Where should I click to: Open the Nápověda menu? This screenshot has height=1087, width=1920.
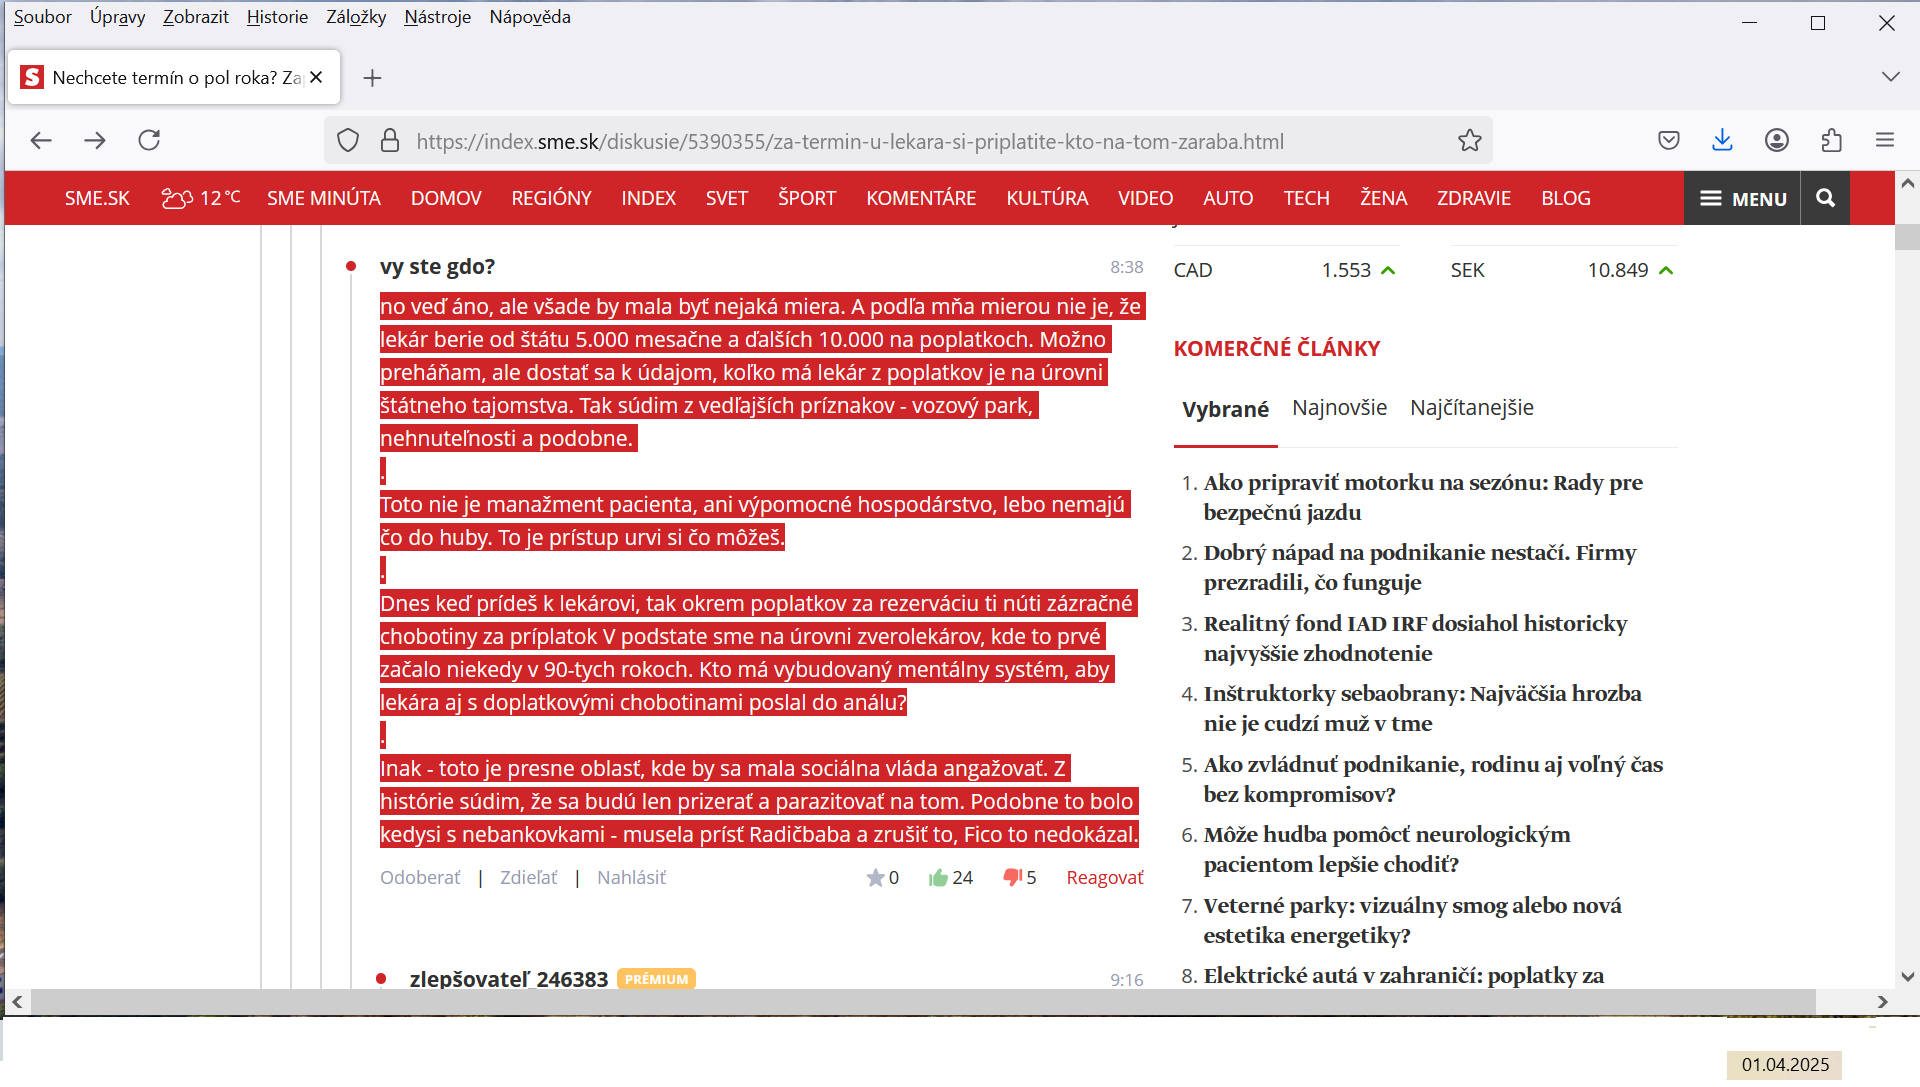pos(530,17)
